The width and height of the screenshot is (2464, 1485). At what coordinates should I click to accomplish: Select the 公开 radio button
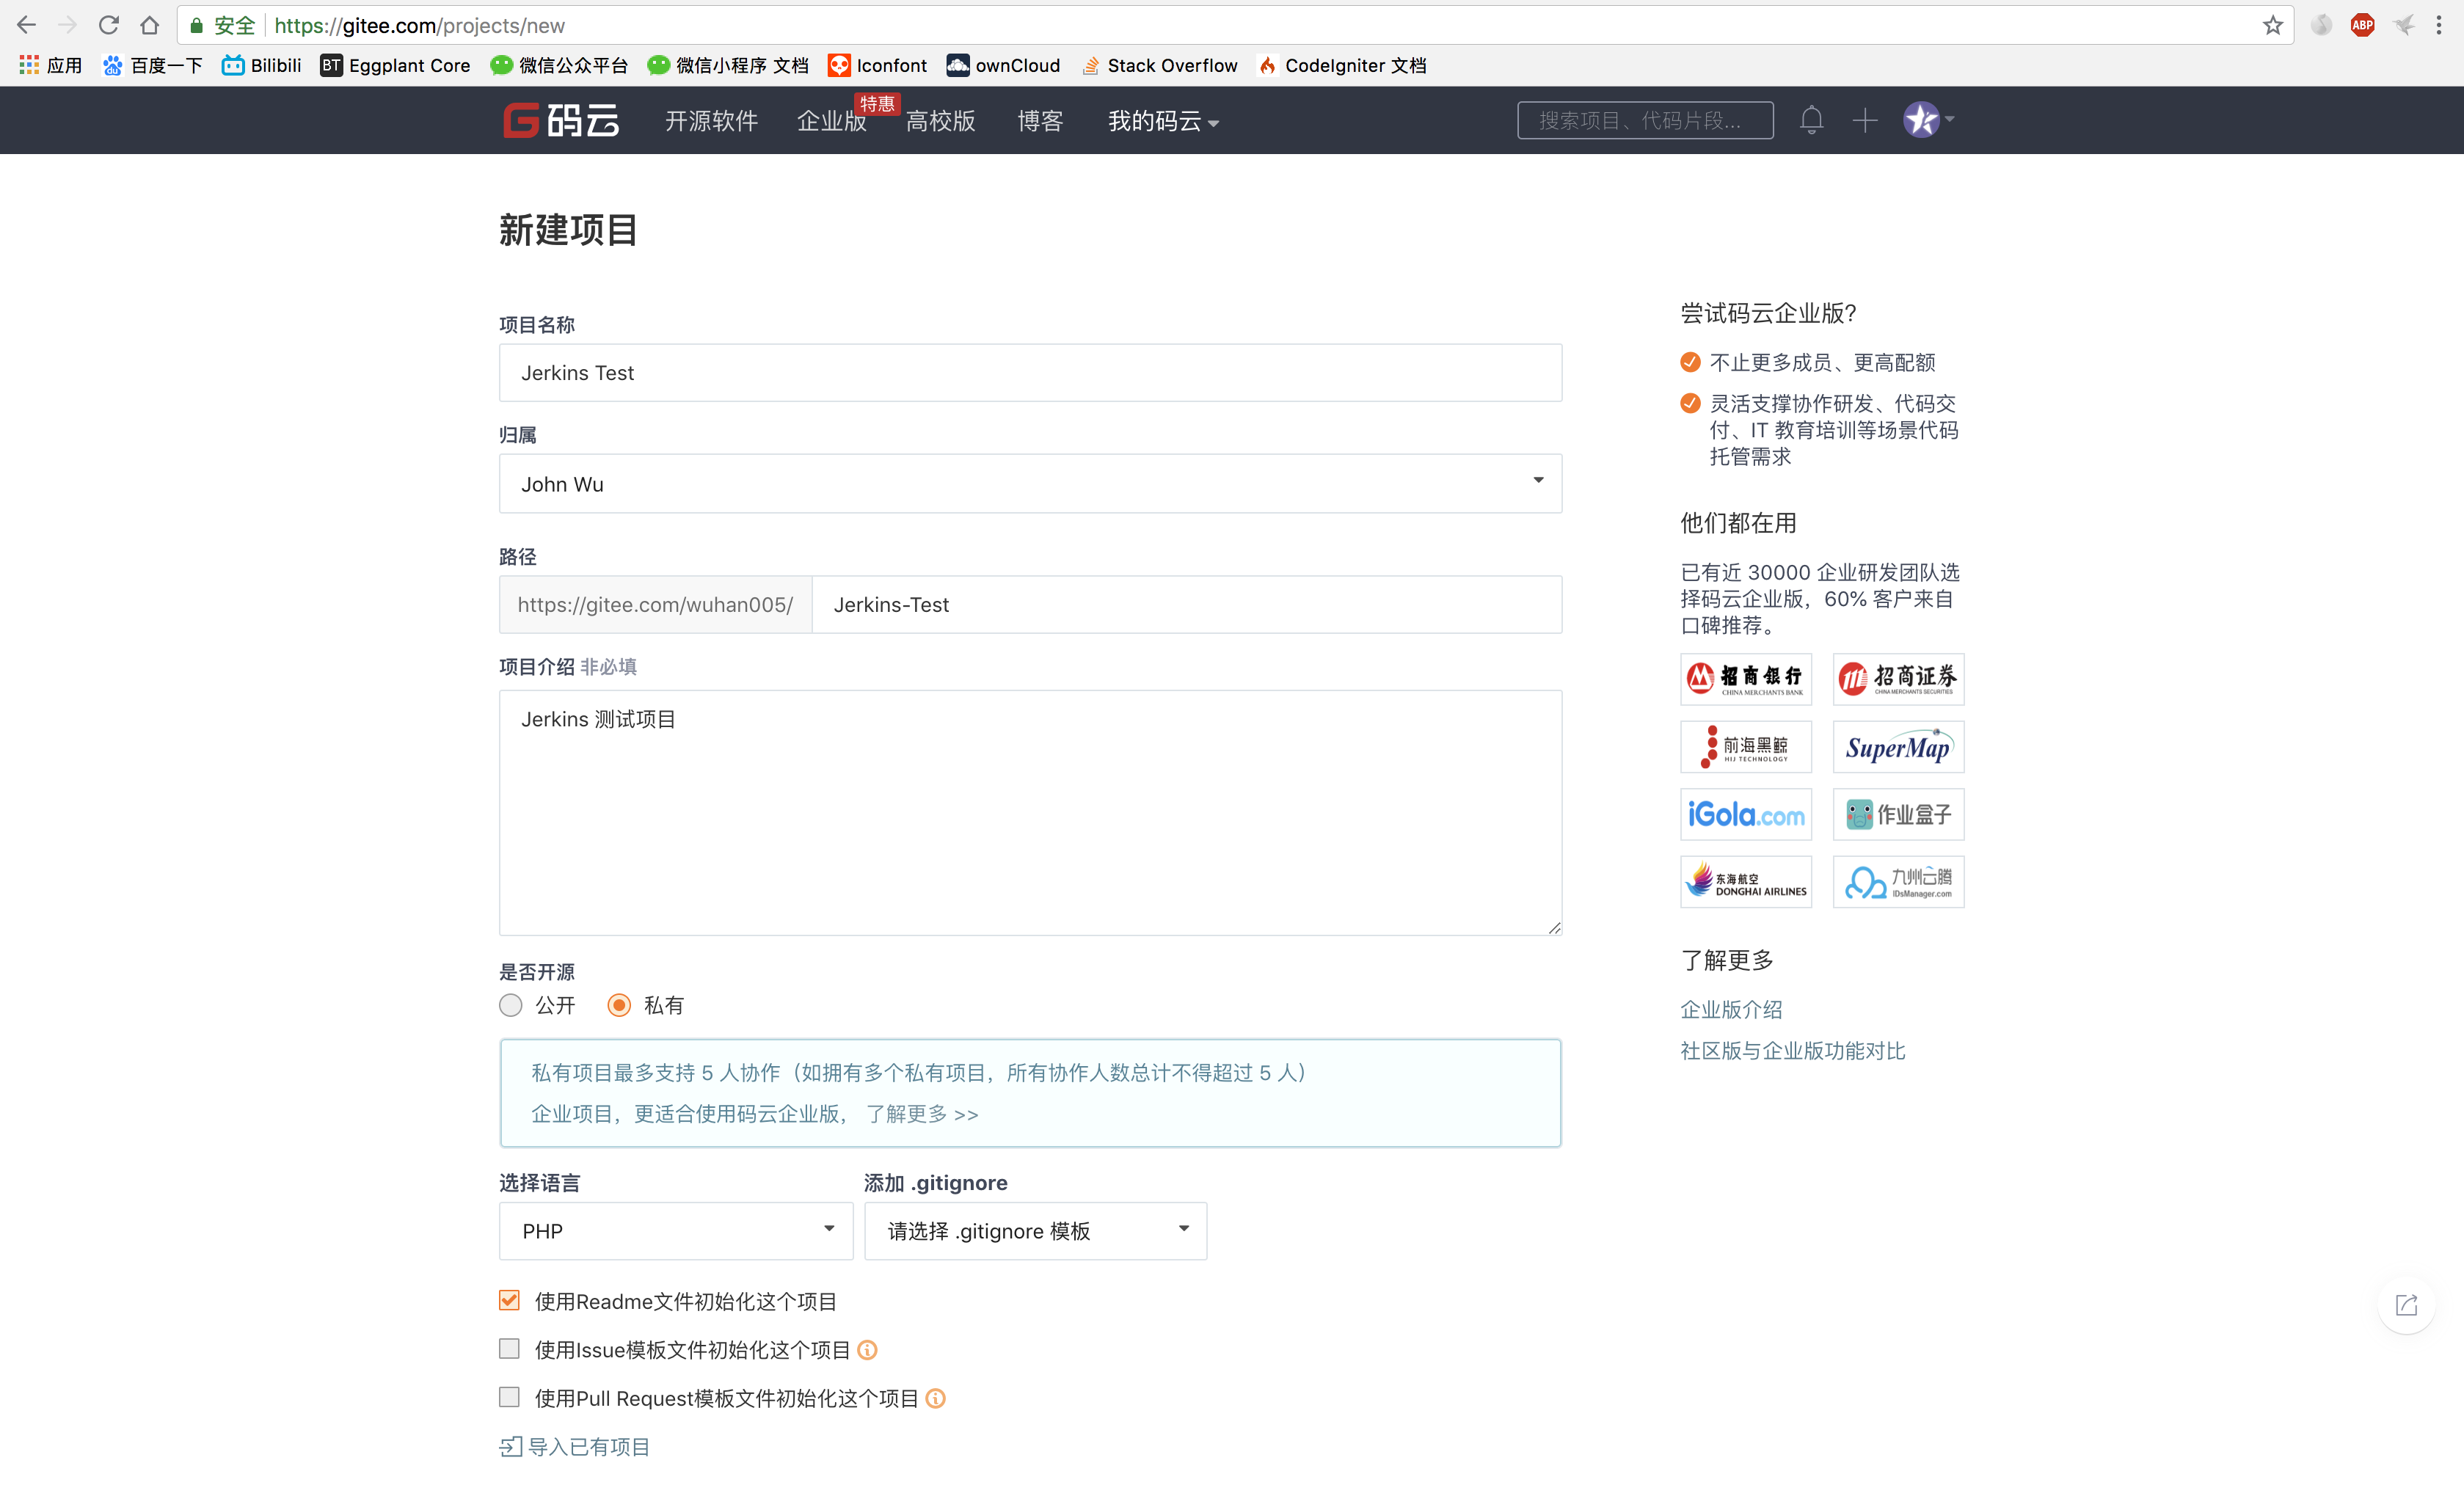(x=511, y=1005)
